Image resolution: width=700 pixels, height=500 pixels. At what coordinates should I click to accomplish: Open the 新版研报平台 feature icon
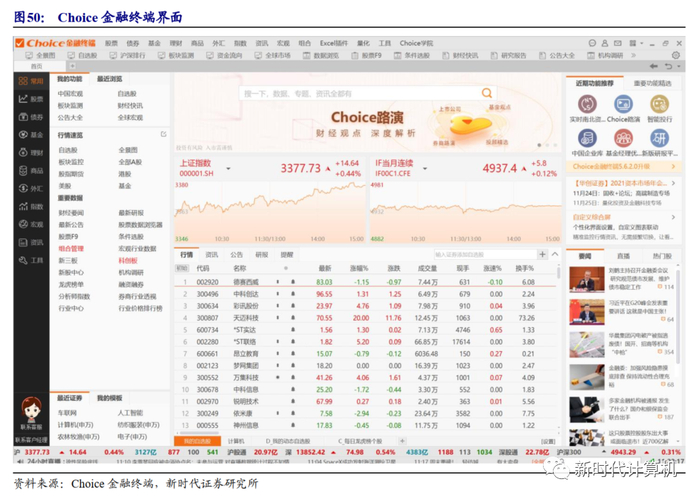tap(659, 138)
